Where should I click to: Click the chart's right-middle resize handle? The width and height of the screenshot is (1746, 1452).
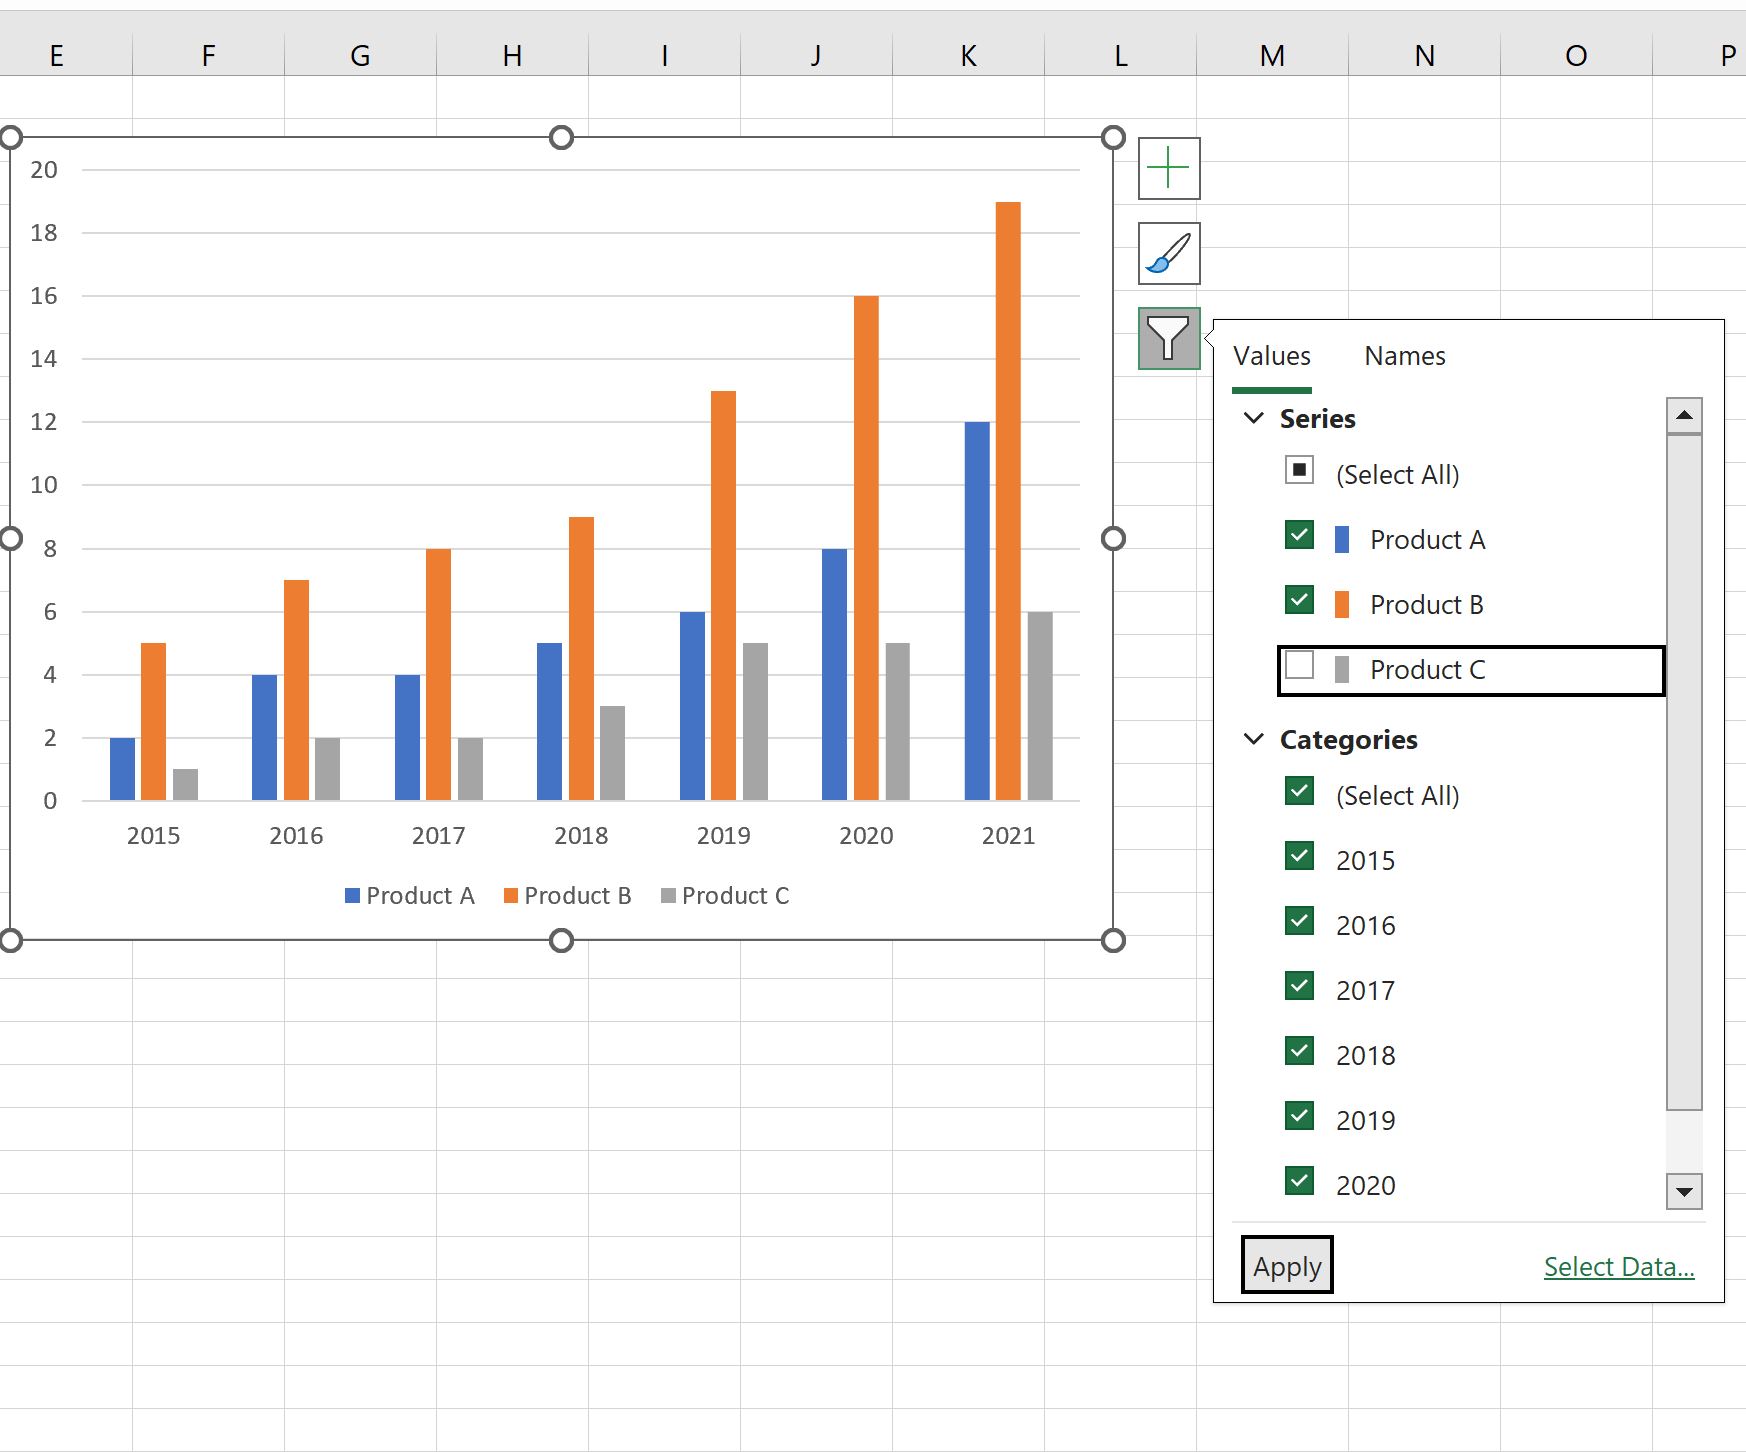[1113, 539]
